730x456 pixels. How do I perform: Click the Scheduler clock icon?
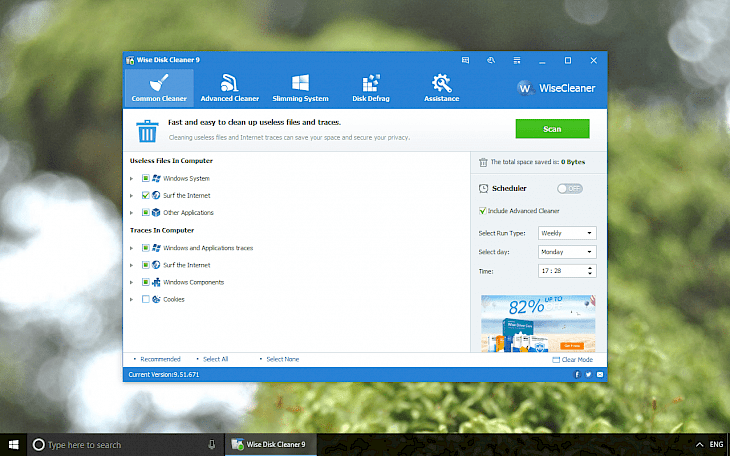point(483,189)
